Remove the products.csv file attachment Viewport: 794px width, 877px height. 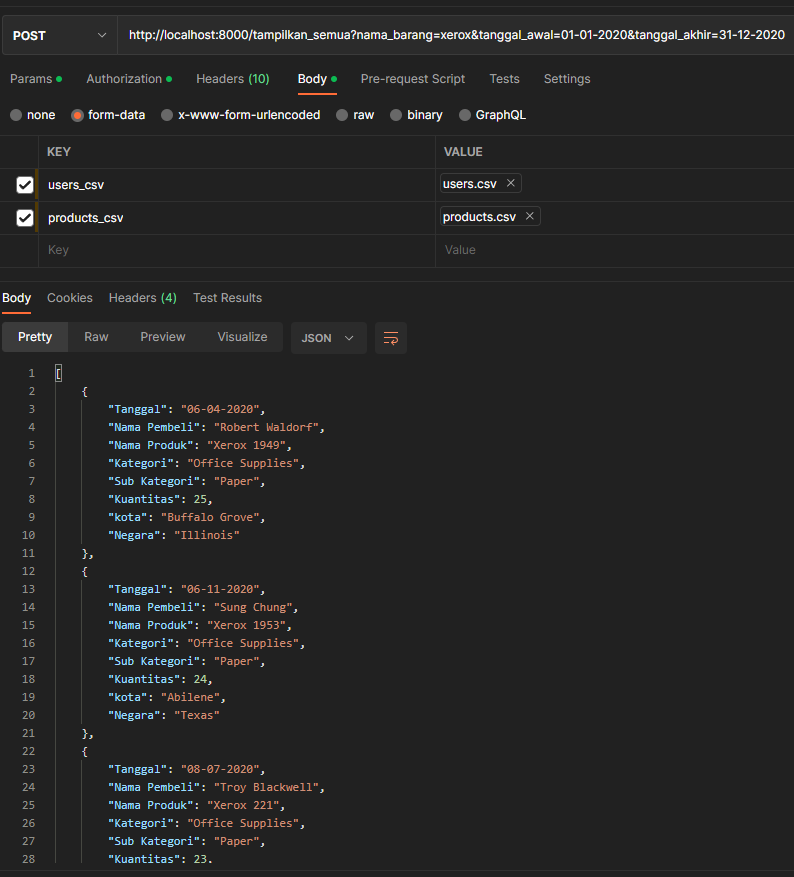(529, 216)
